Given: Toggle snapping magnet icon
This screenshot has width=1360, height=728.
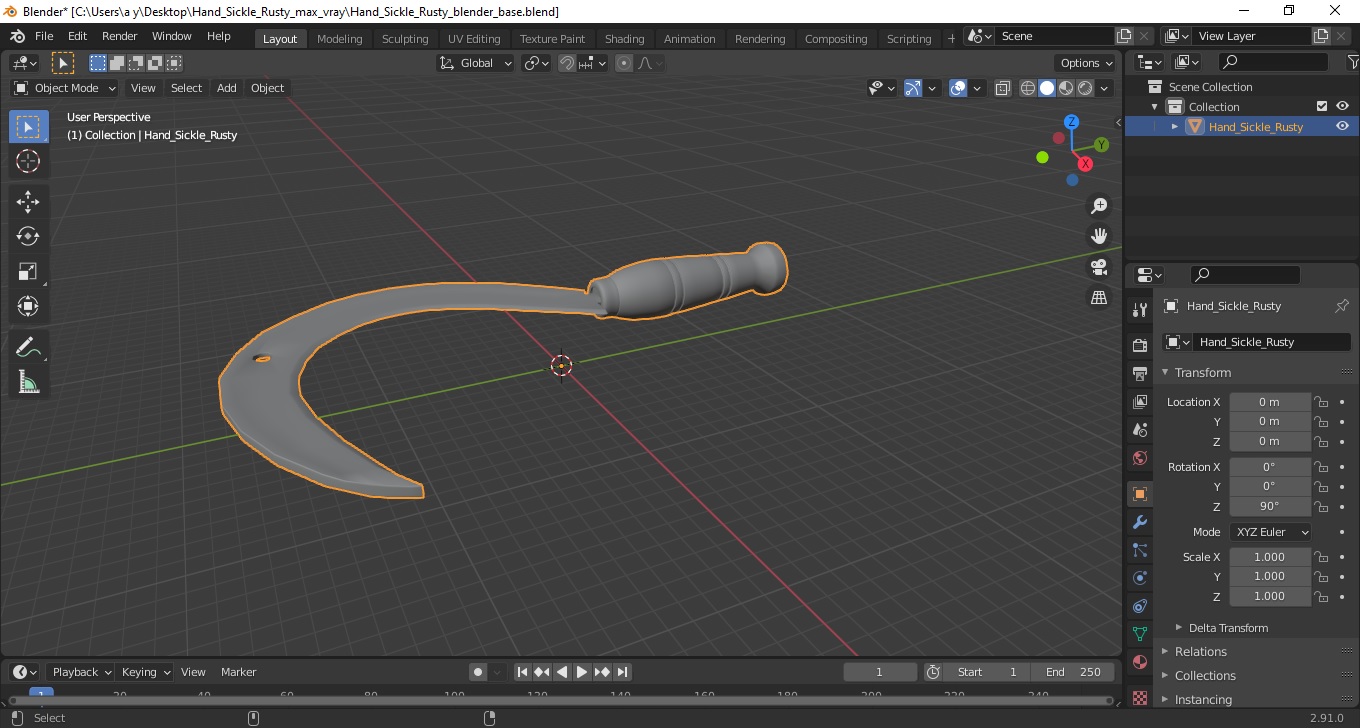Looking at the screenshot, I should (x=568, y=63).
